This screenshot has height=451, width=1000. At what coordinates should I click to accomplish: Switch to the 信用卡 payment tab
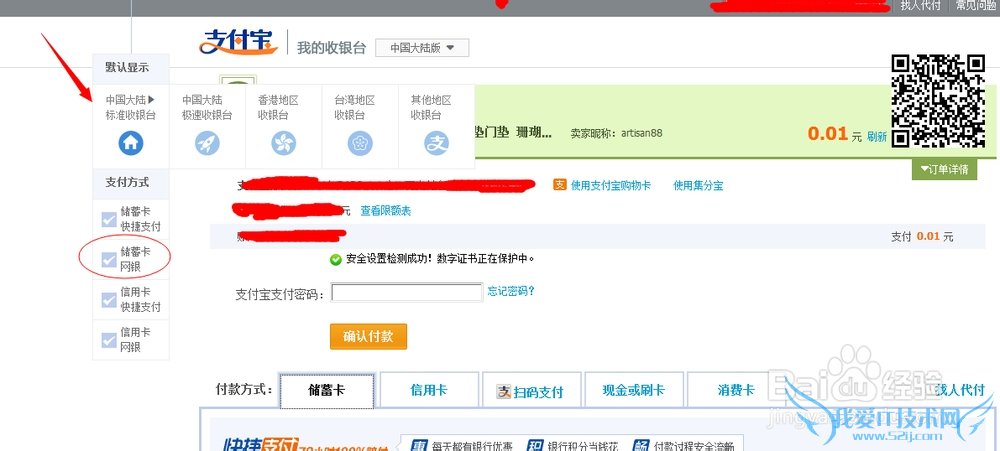[x=429, y=390]
